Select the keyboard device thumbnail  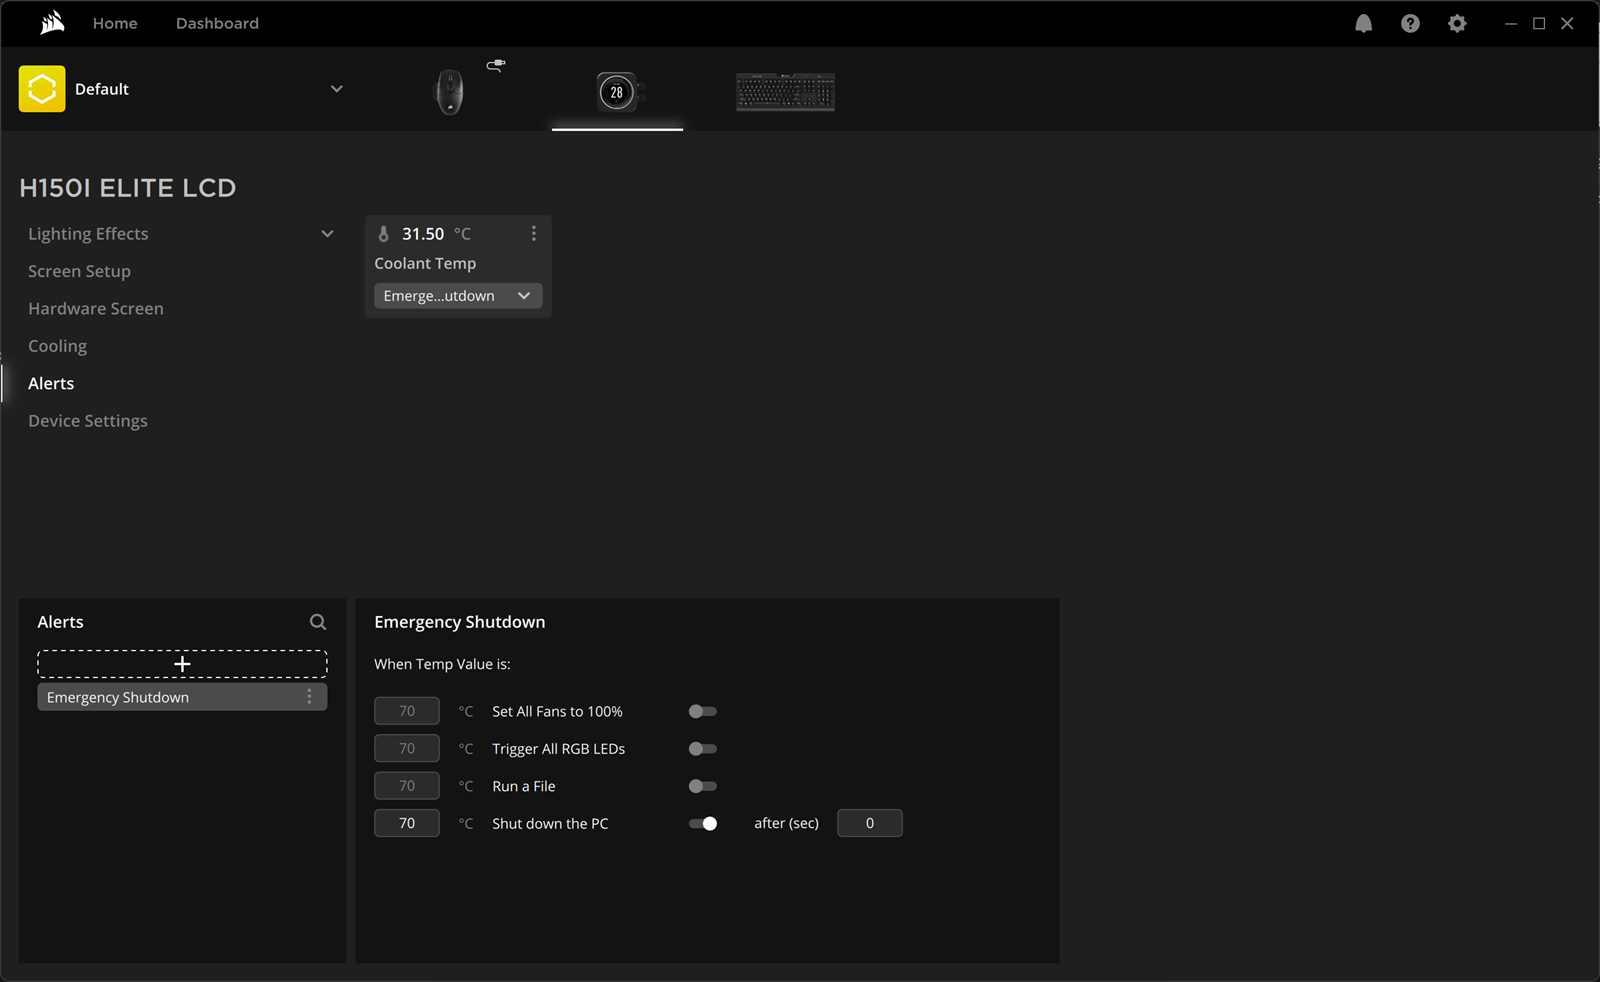785,92
